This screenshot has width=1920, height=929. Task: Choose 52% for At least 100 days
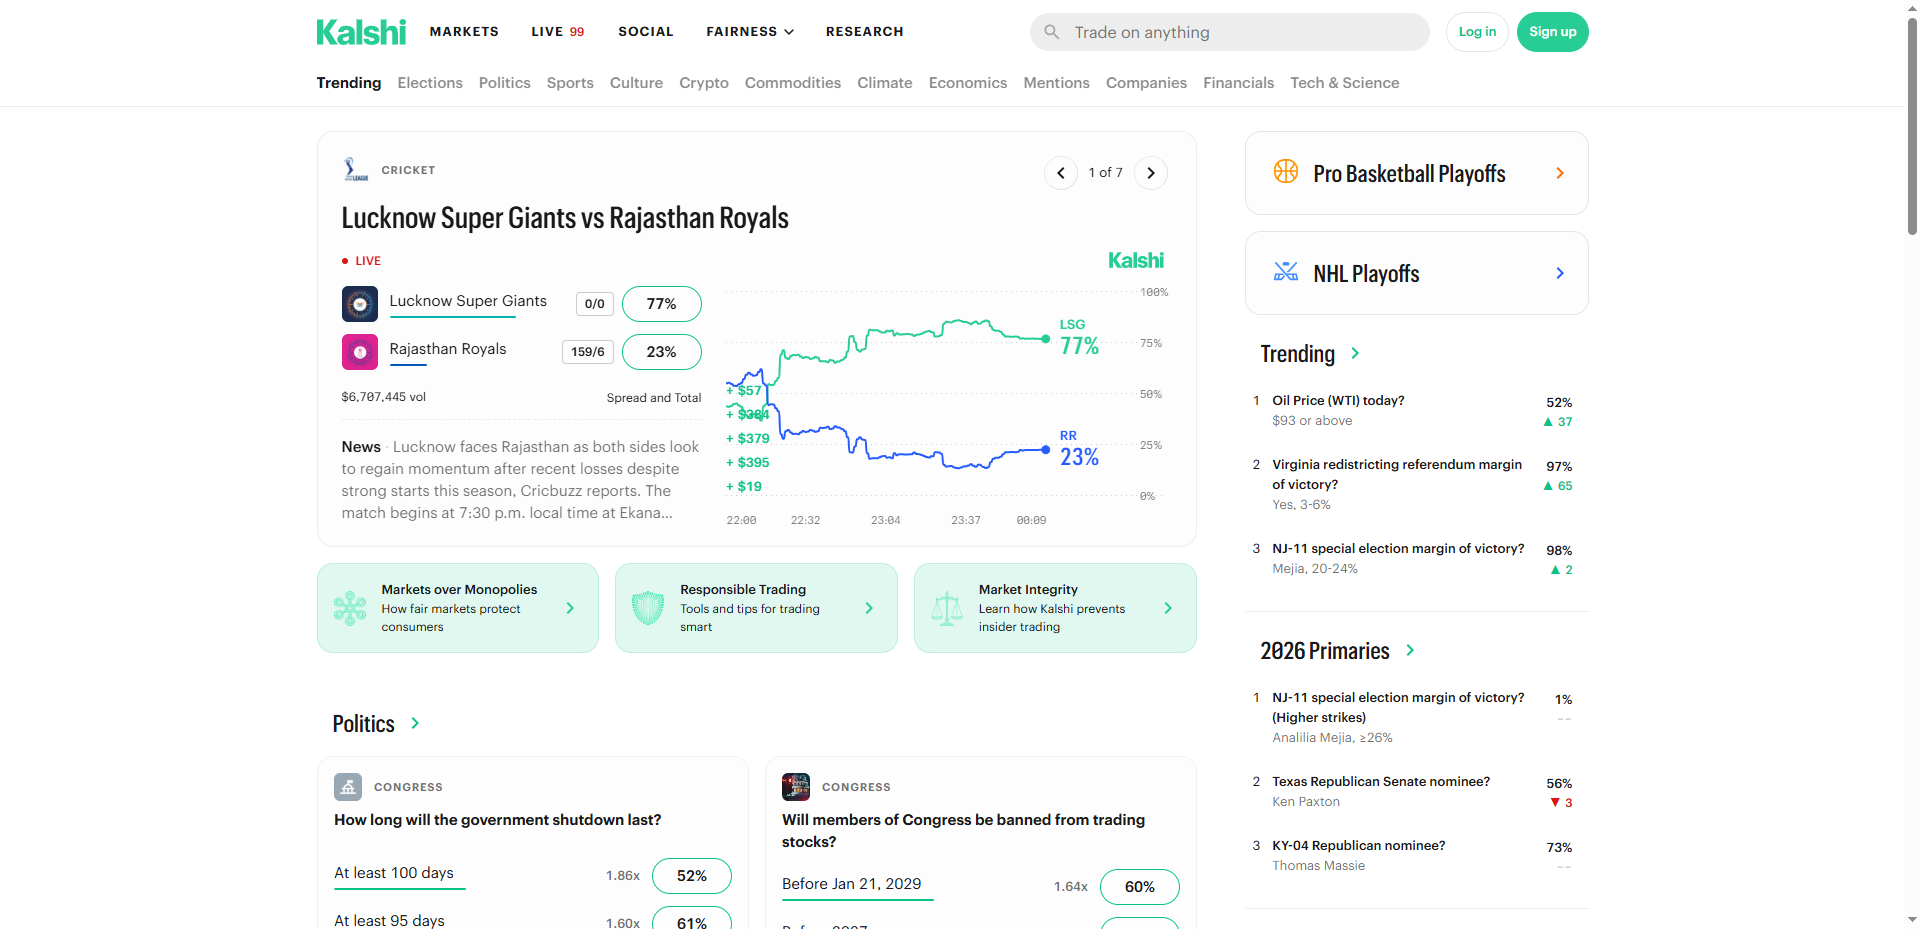[x=691, y=876]
